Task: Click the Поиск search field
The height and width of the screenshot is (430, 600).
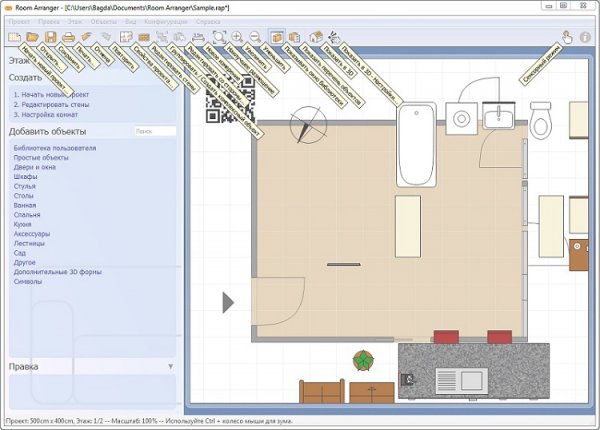Action: coord(155,131)
